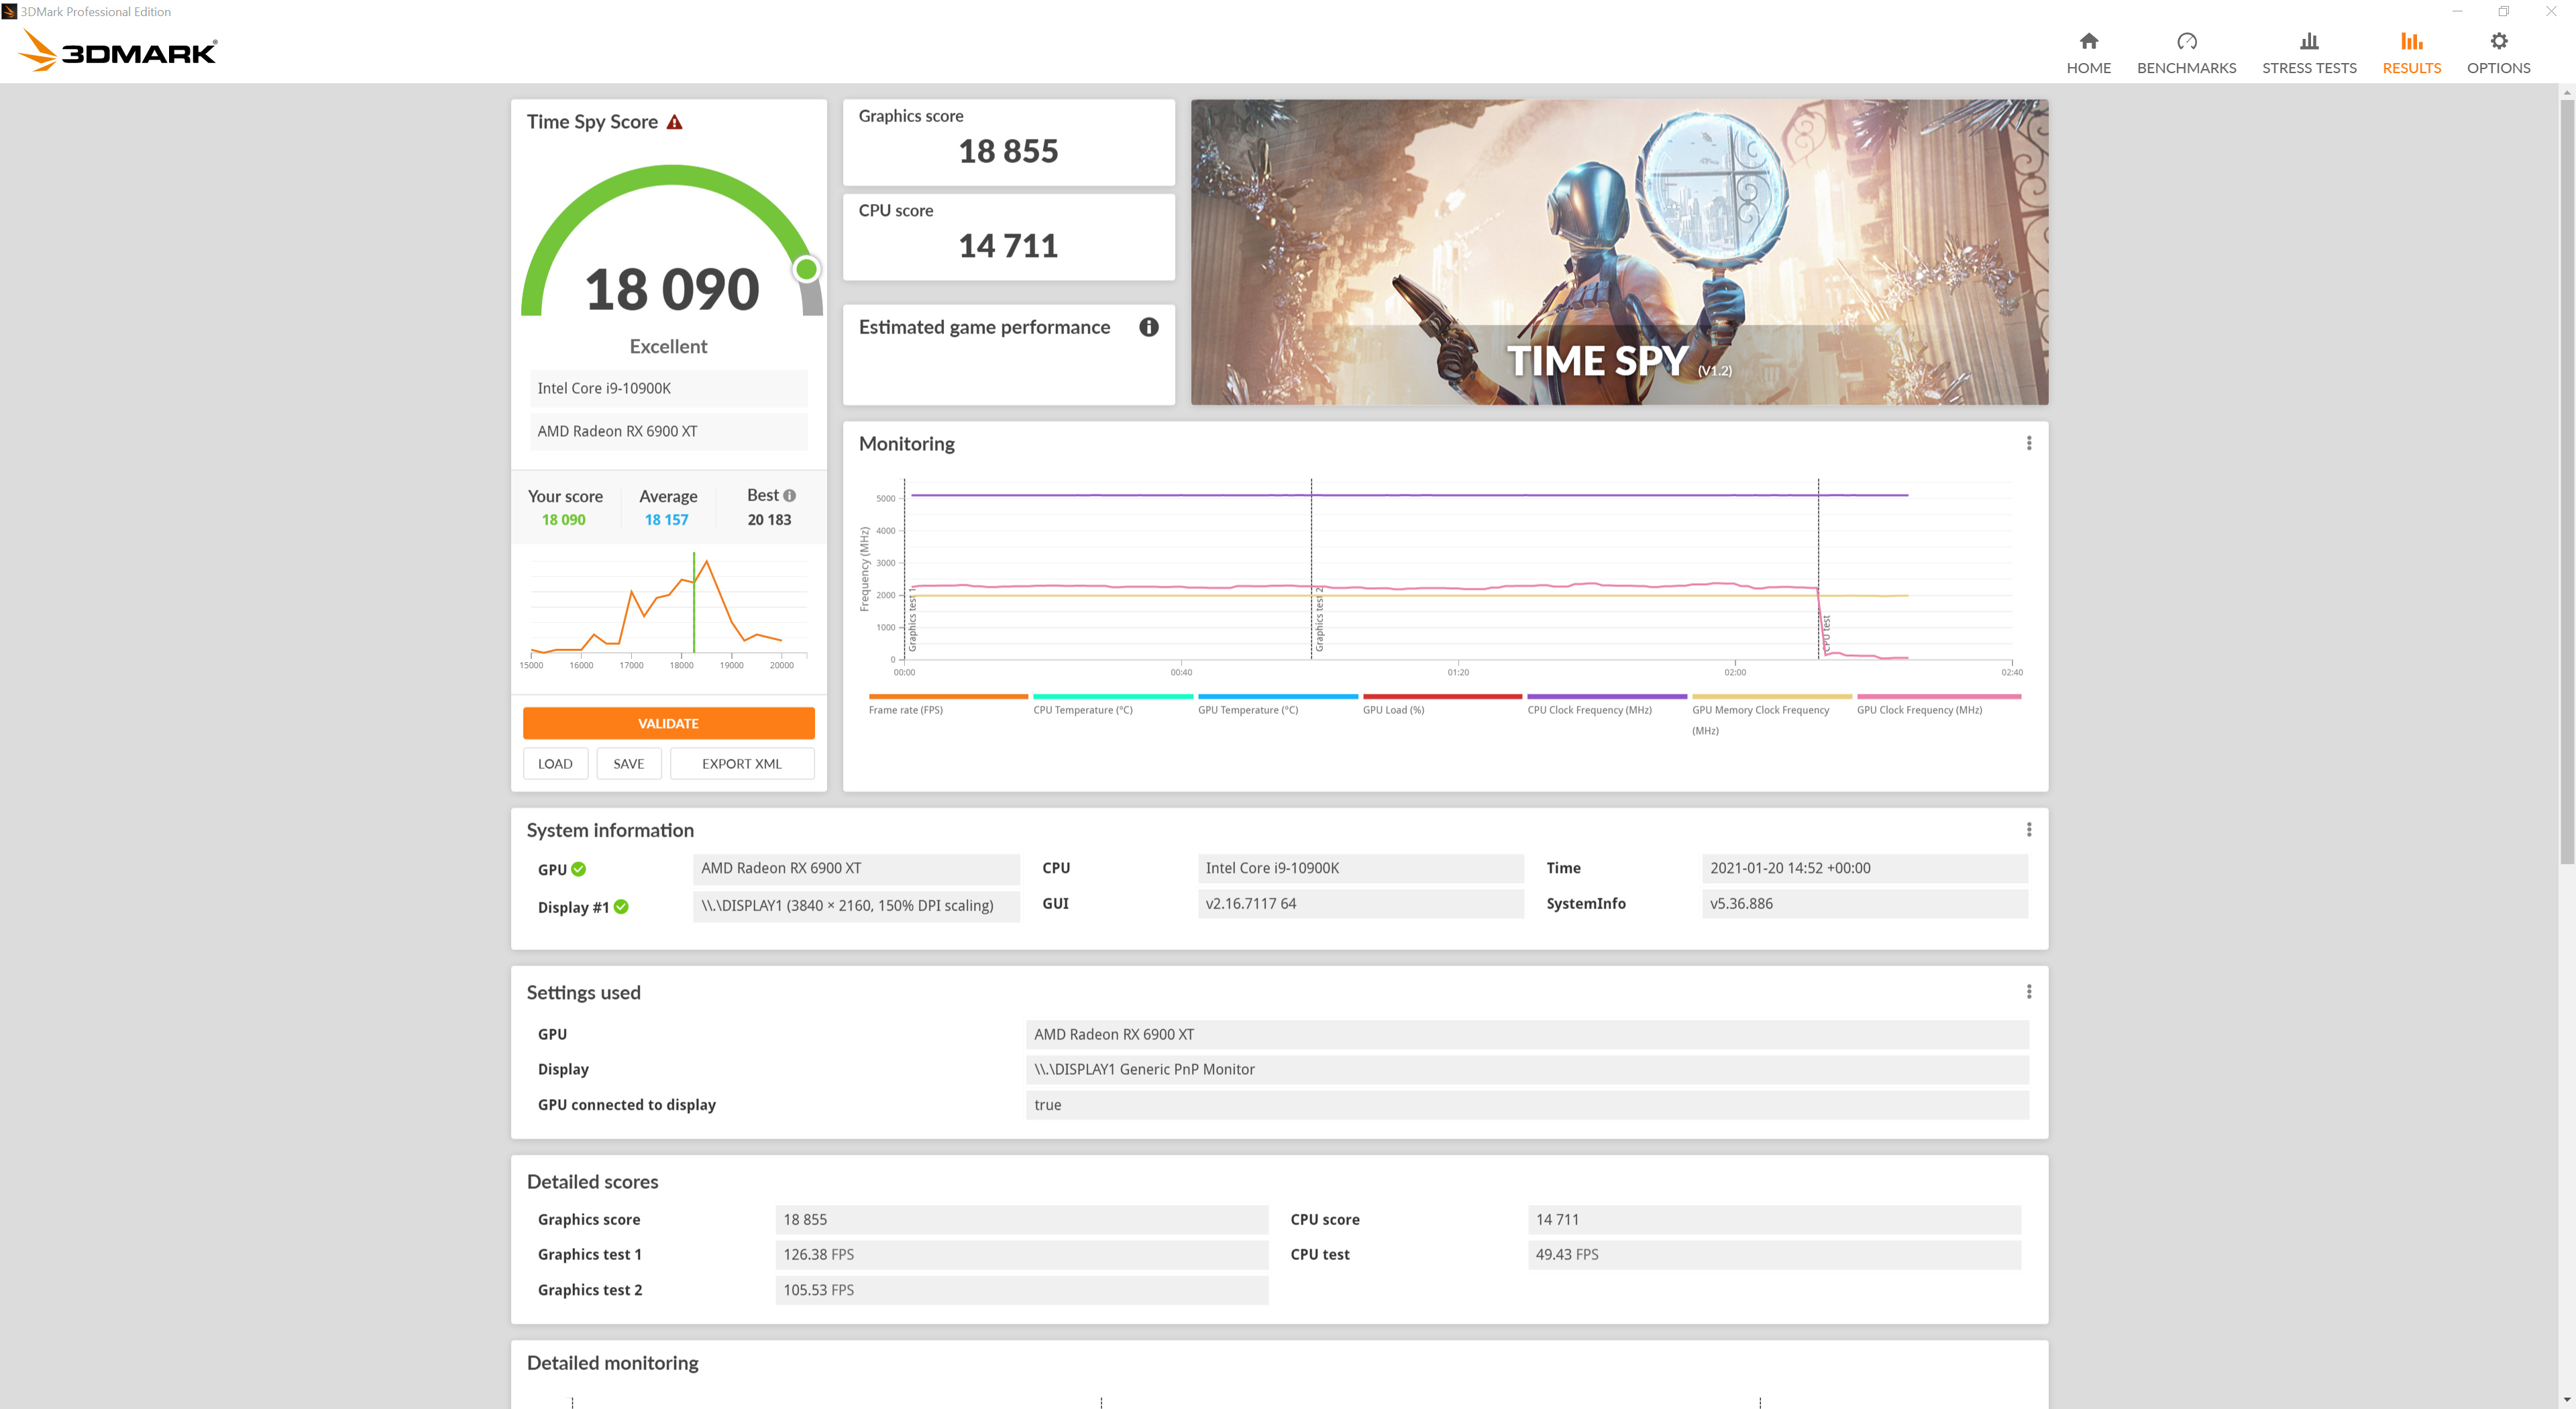Click the Time Spy score warning icon
Screen dimensions: 2576x1409
pyautogui.click(x=675, y=122)
